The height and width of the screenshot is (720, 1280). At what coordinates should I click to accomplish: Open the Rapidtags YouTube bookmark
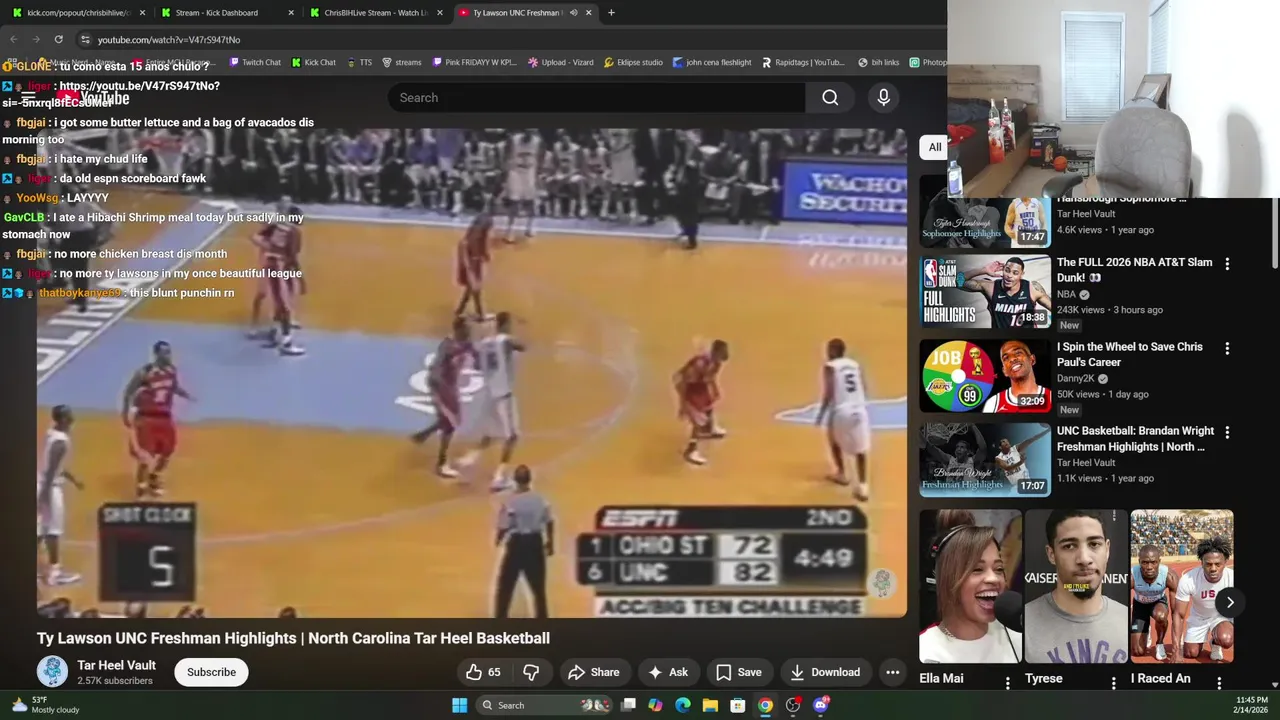803,62
